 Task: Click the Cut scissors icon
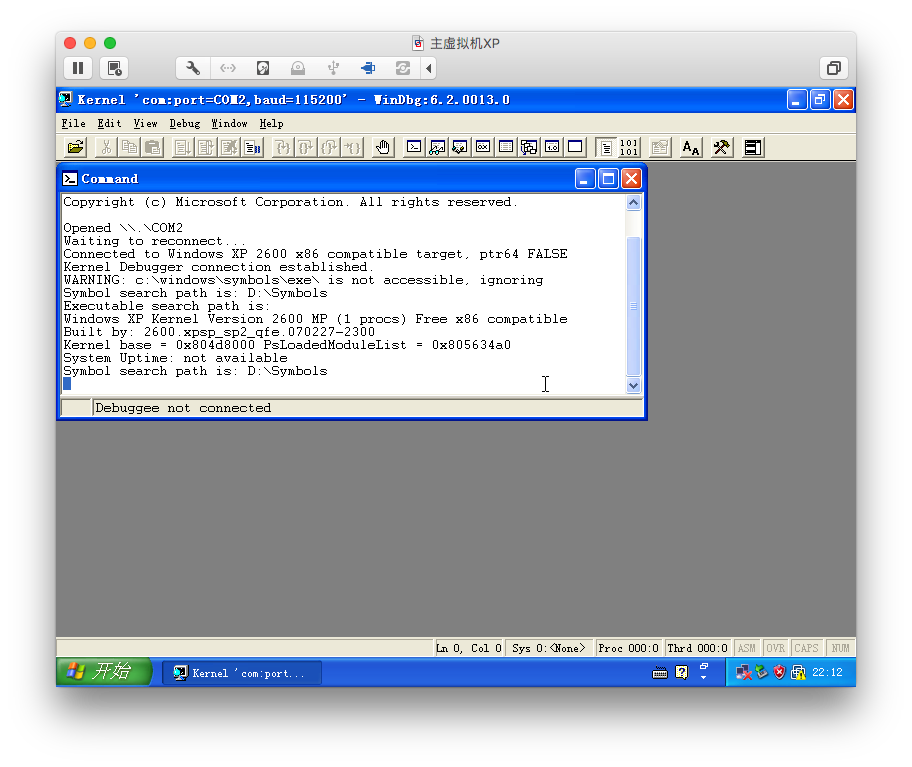(106, 148)
